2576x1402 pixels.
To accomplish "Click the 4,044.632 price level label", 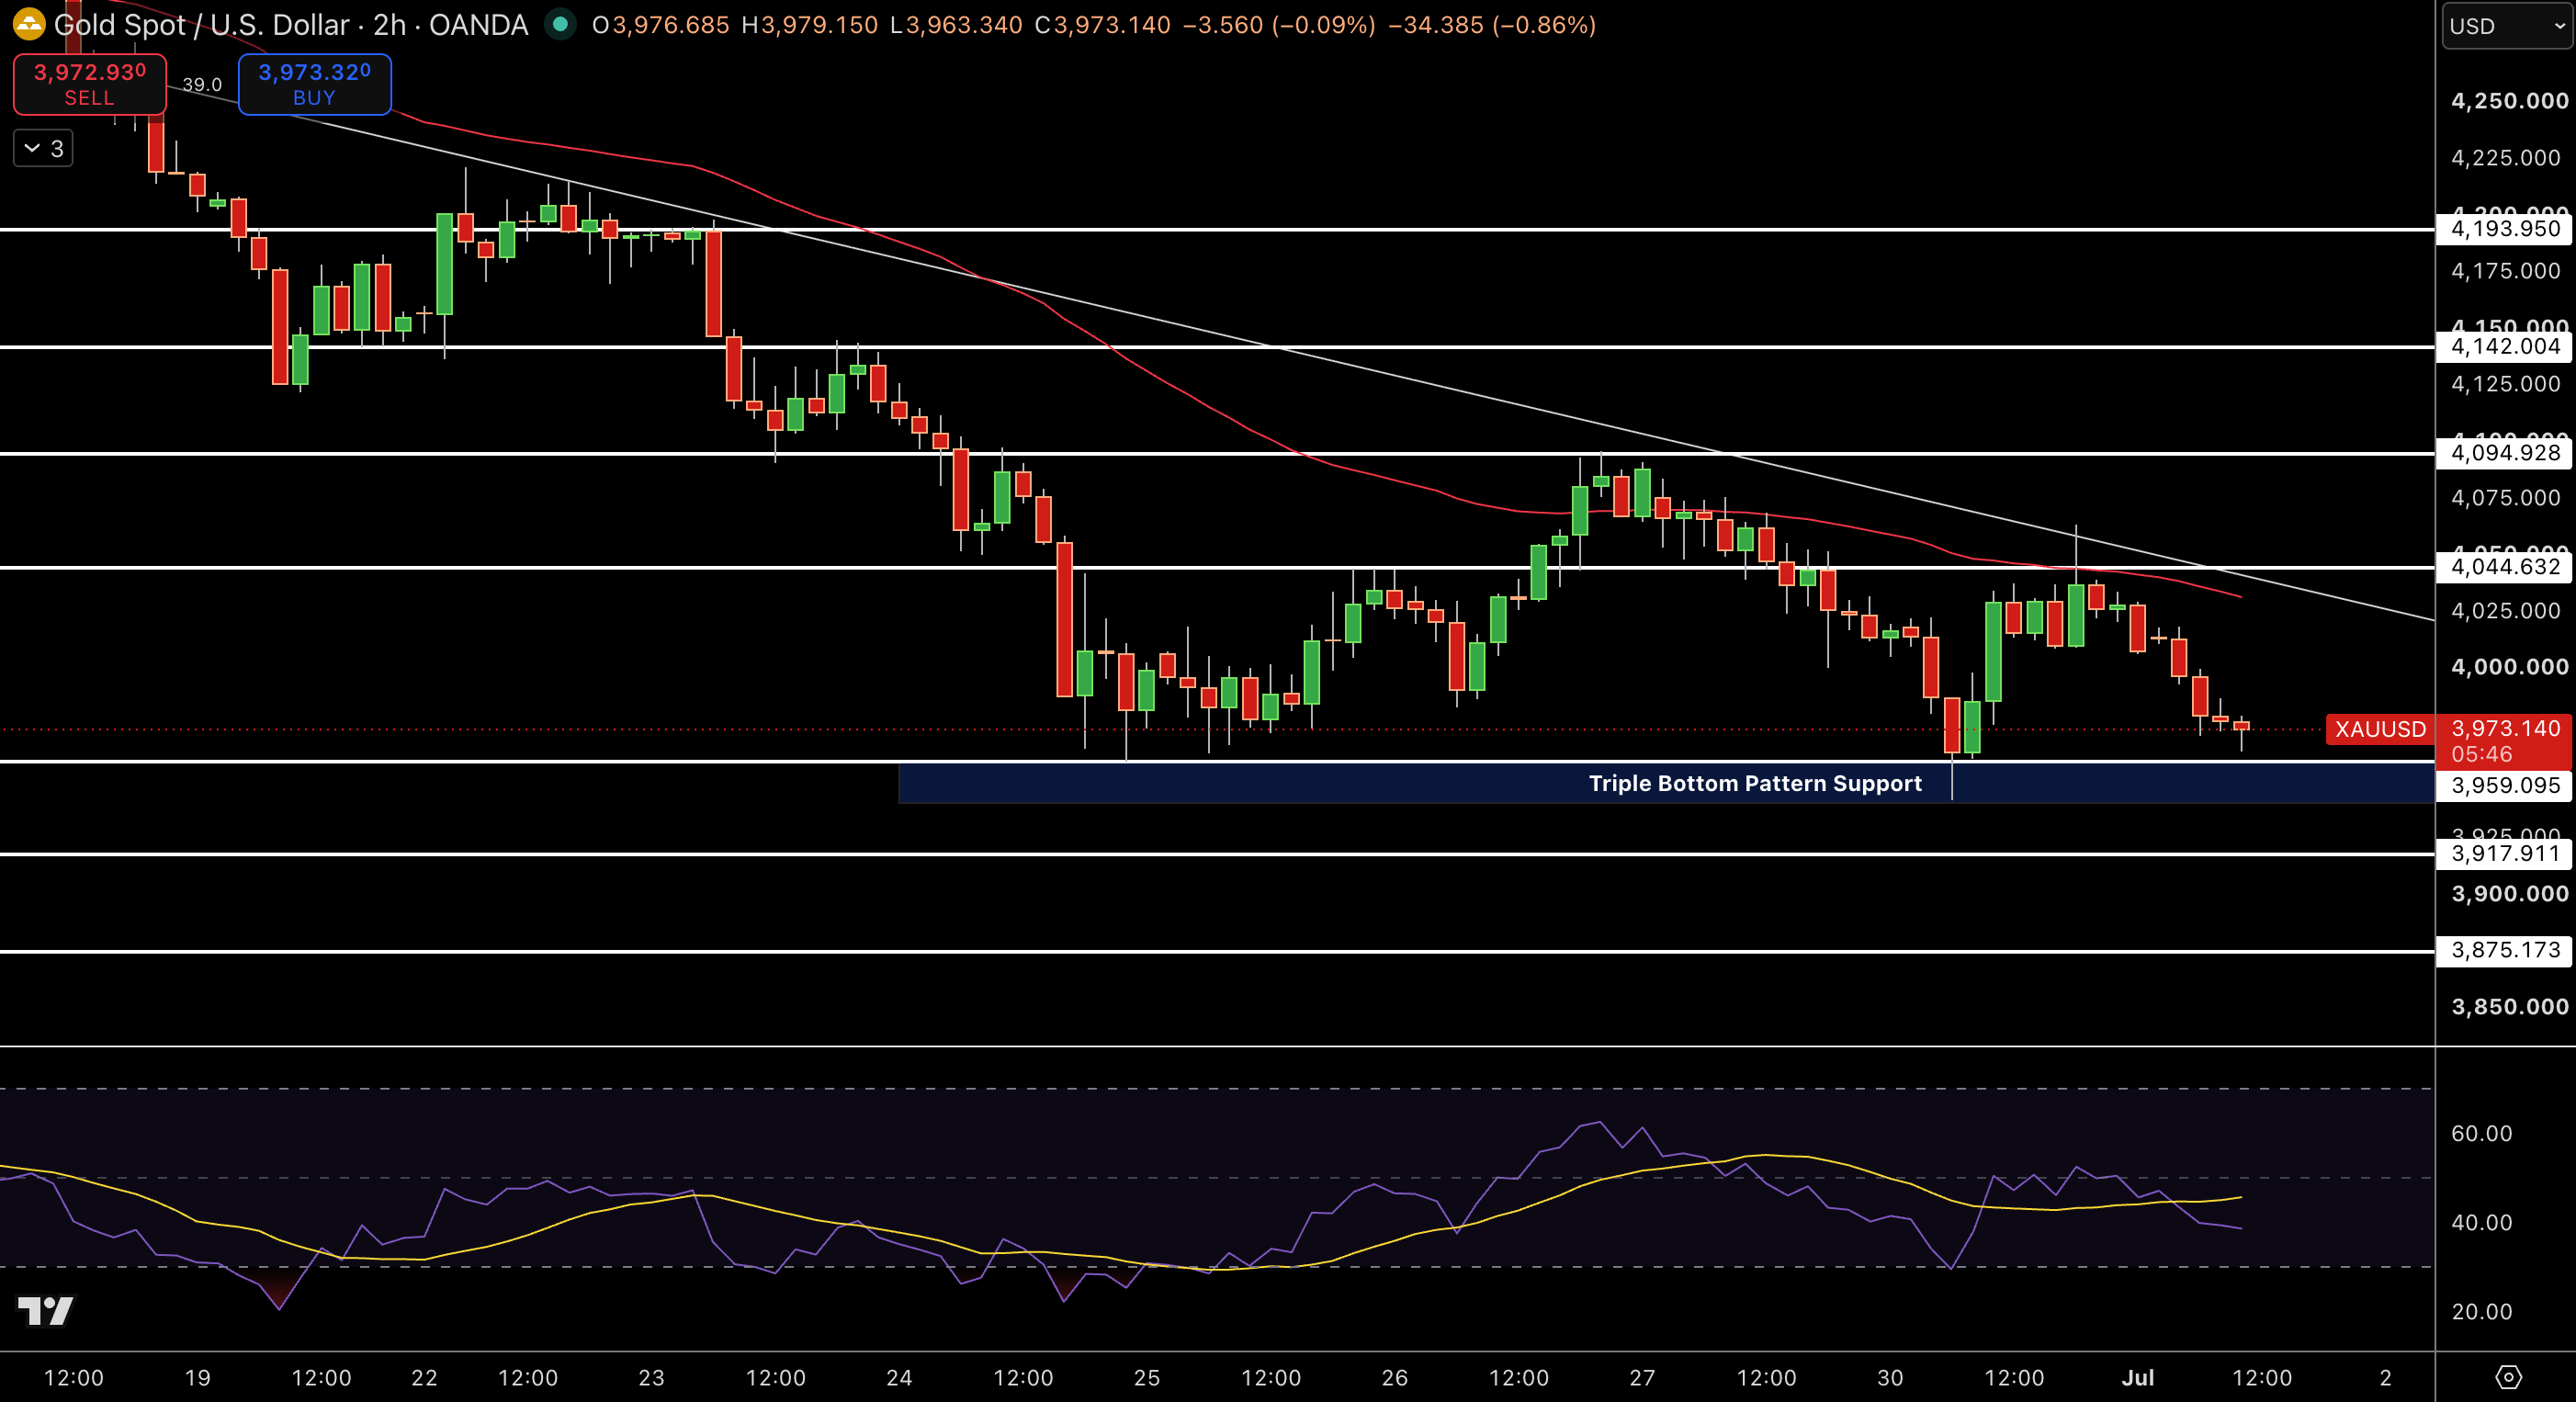I will point(2505,567).
